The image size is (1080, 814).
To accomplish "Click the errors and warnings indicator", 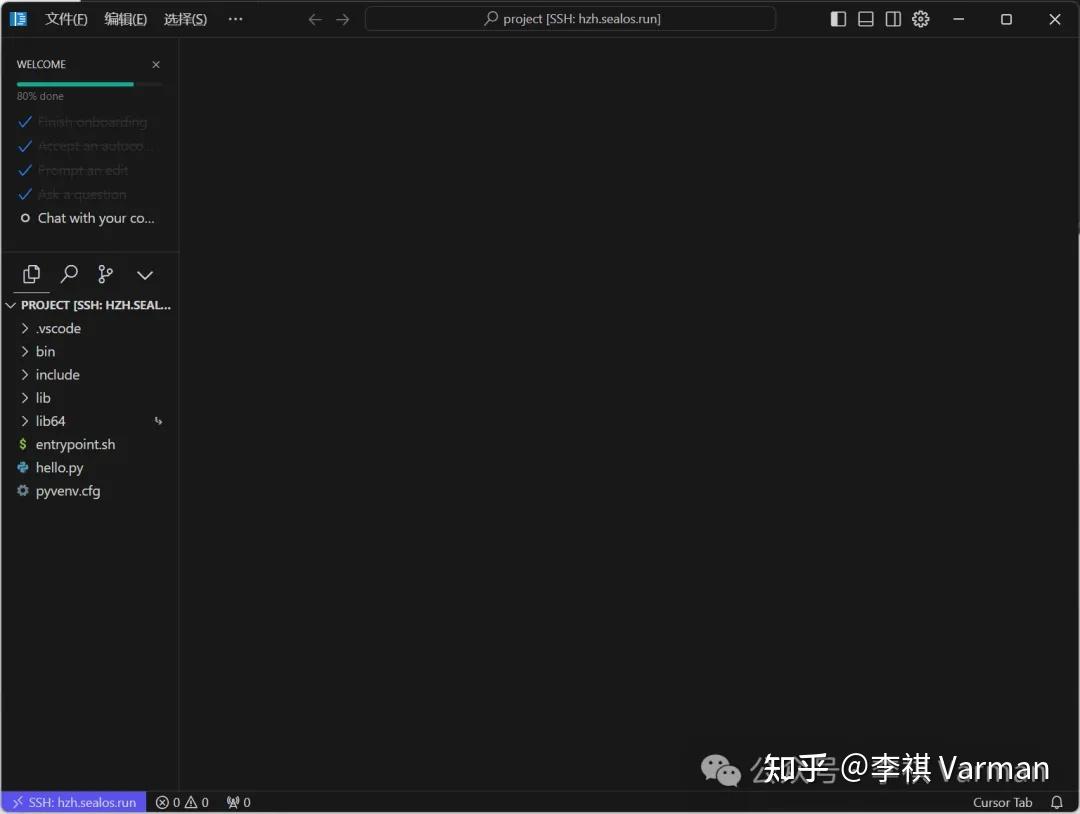I will (182, 802).
